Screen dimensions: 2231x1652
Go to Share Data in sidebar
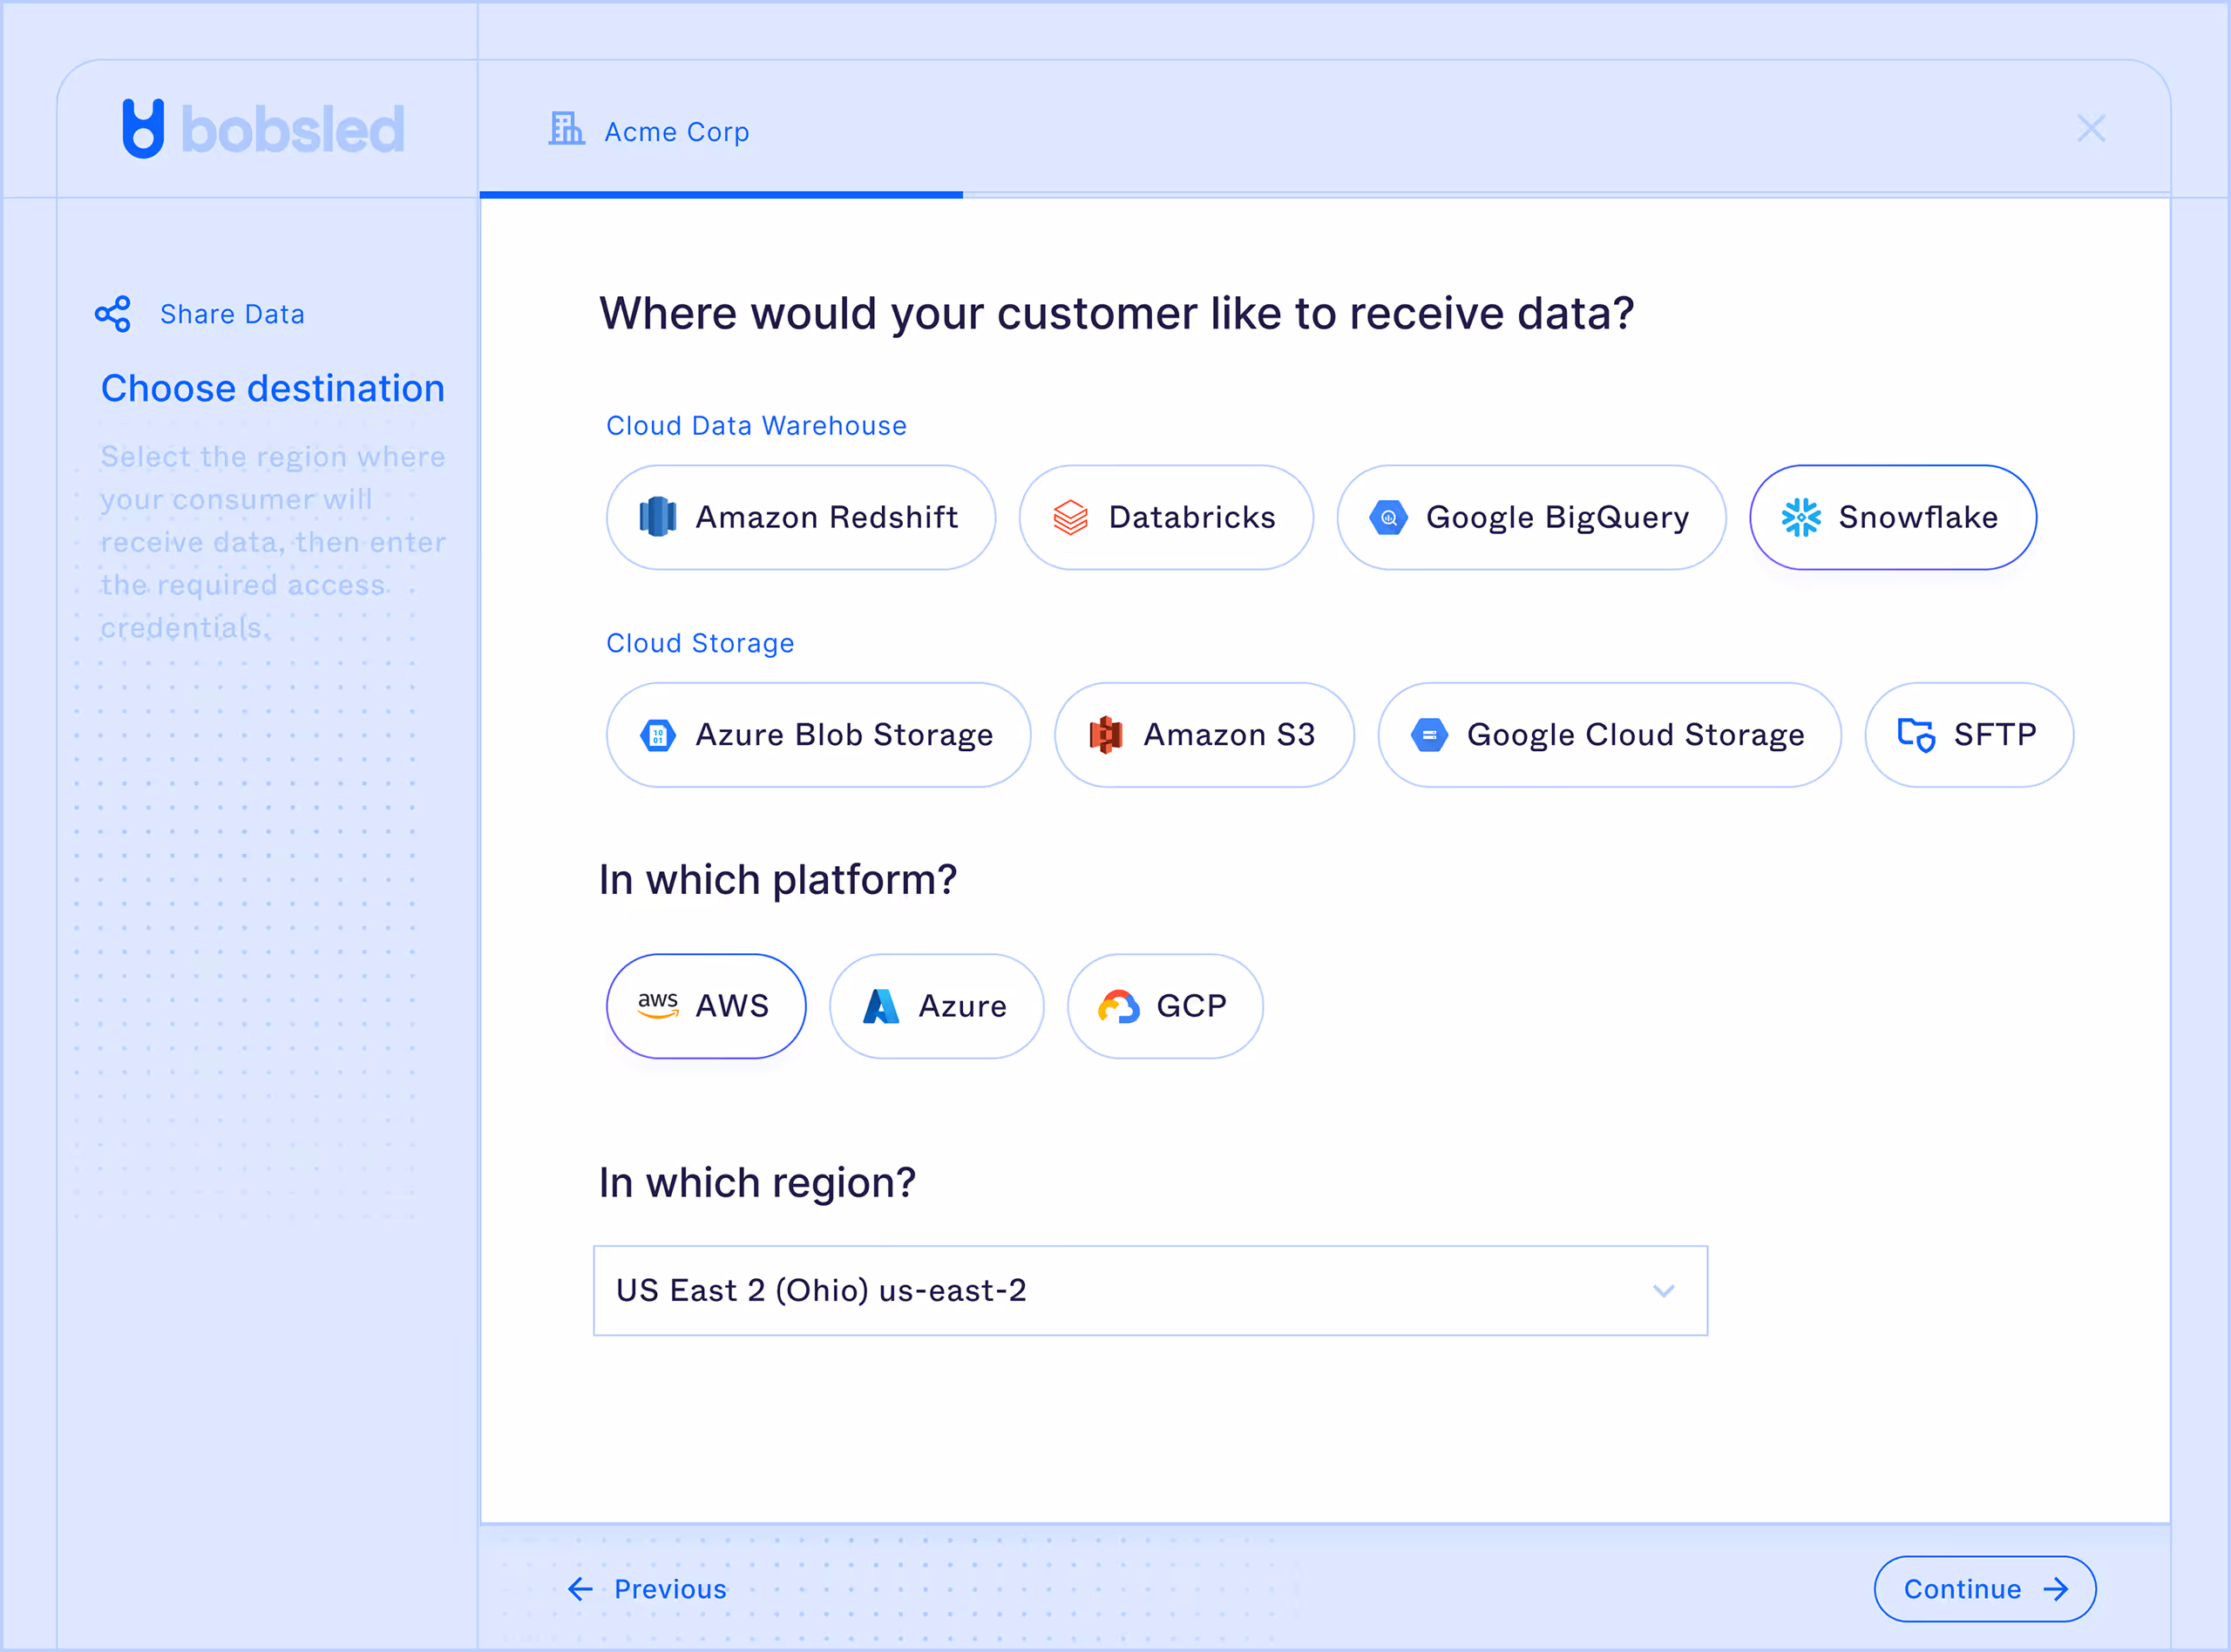[232, 314]
